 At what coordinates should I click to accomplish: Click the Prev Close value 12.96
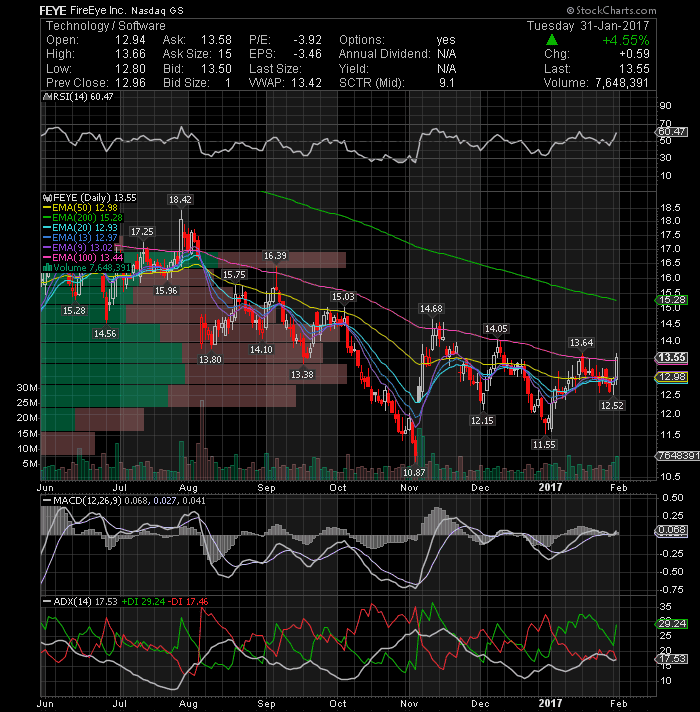point(130,83)
